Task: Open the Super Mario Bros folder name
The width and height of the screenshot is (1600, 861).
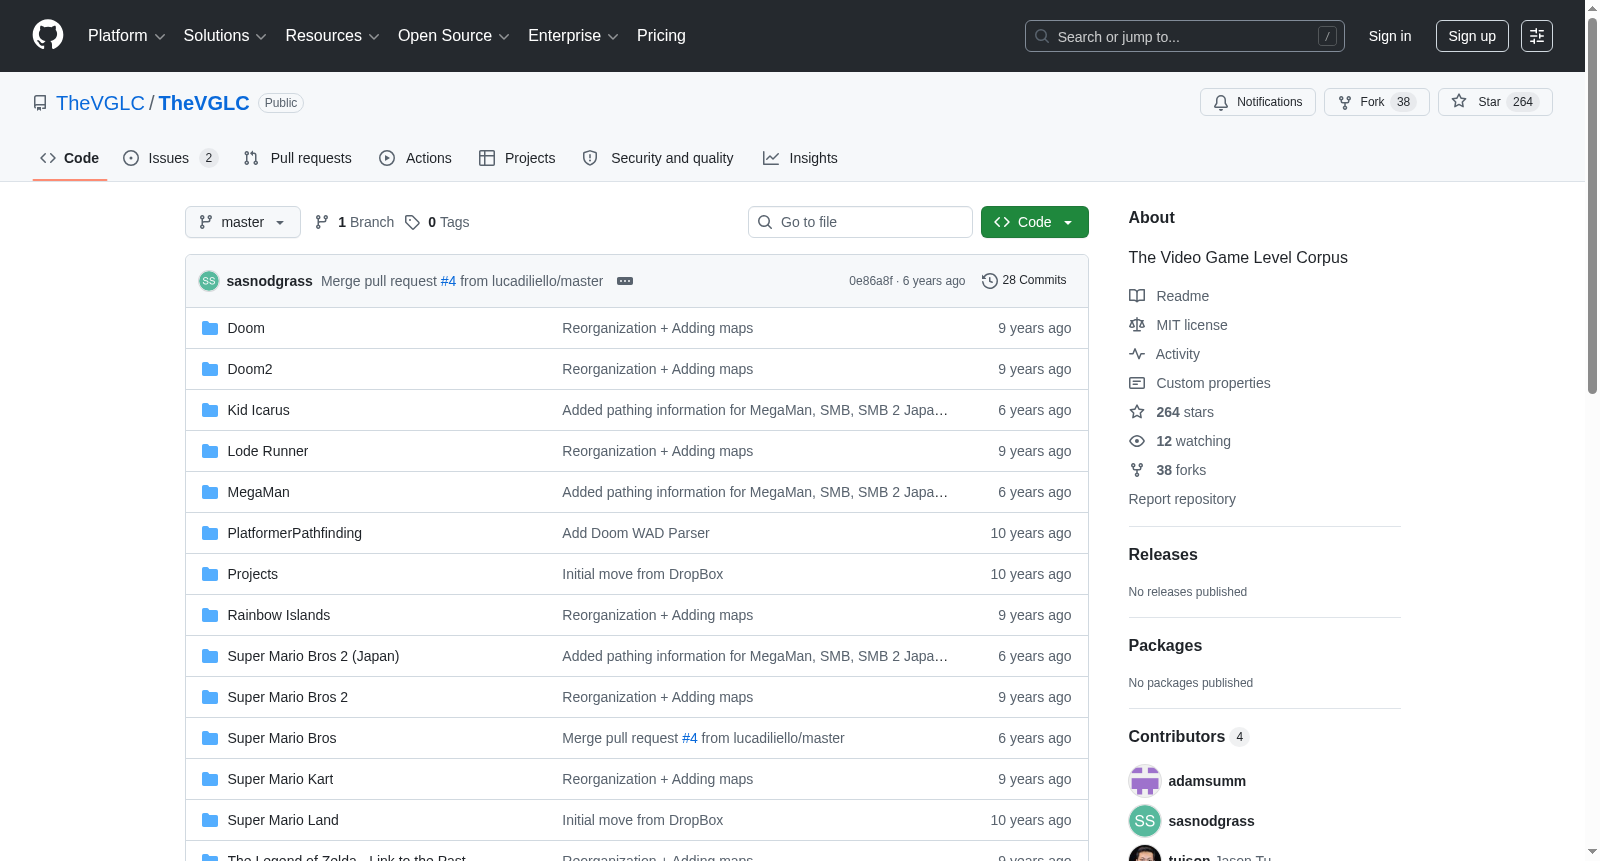Action: coord(282,738)
